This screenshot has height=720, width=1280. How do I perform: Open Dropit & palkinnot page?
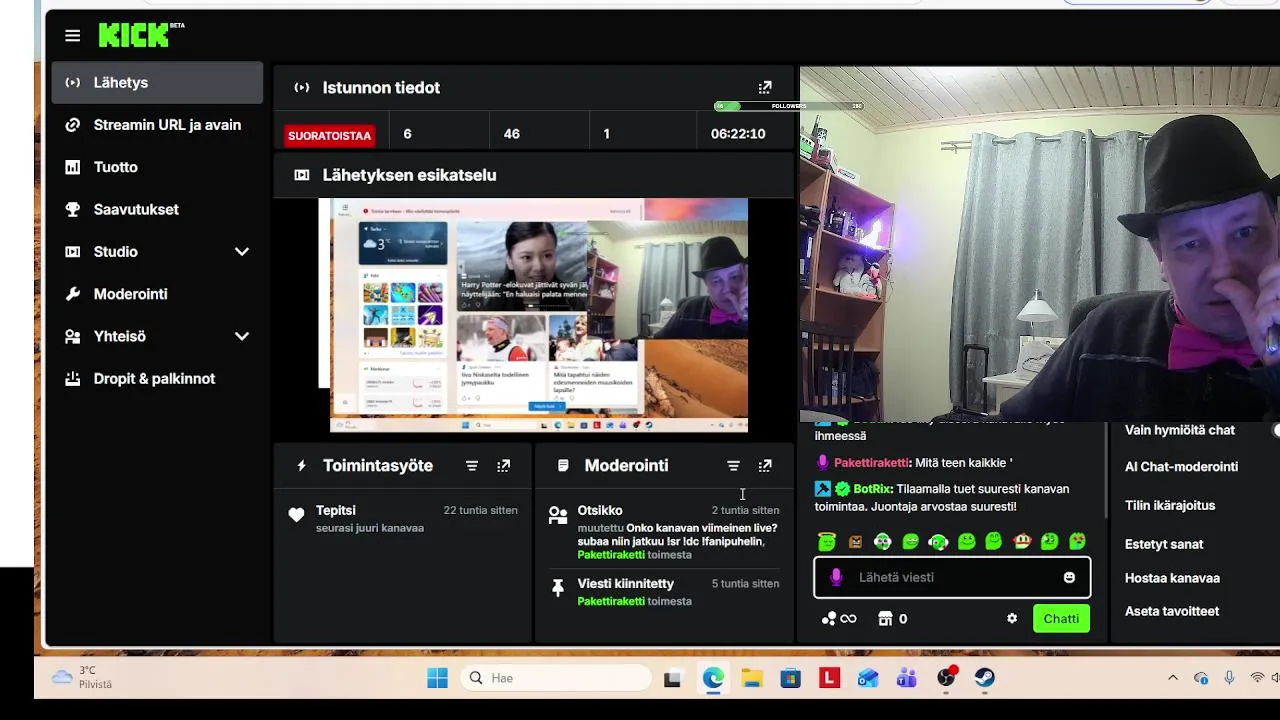pyautogui.click(x=157, y=379)
